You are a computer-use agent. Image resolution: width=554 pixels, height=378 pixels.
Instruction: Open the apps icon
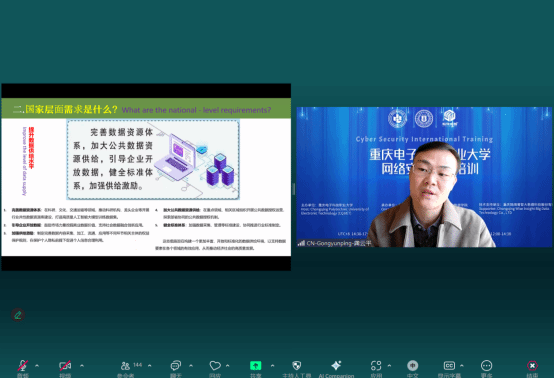pyautogui.click(x=376, y=368)
